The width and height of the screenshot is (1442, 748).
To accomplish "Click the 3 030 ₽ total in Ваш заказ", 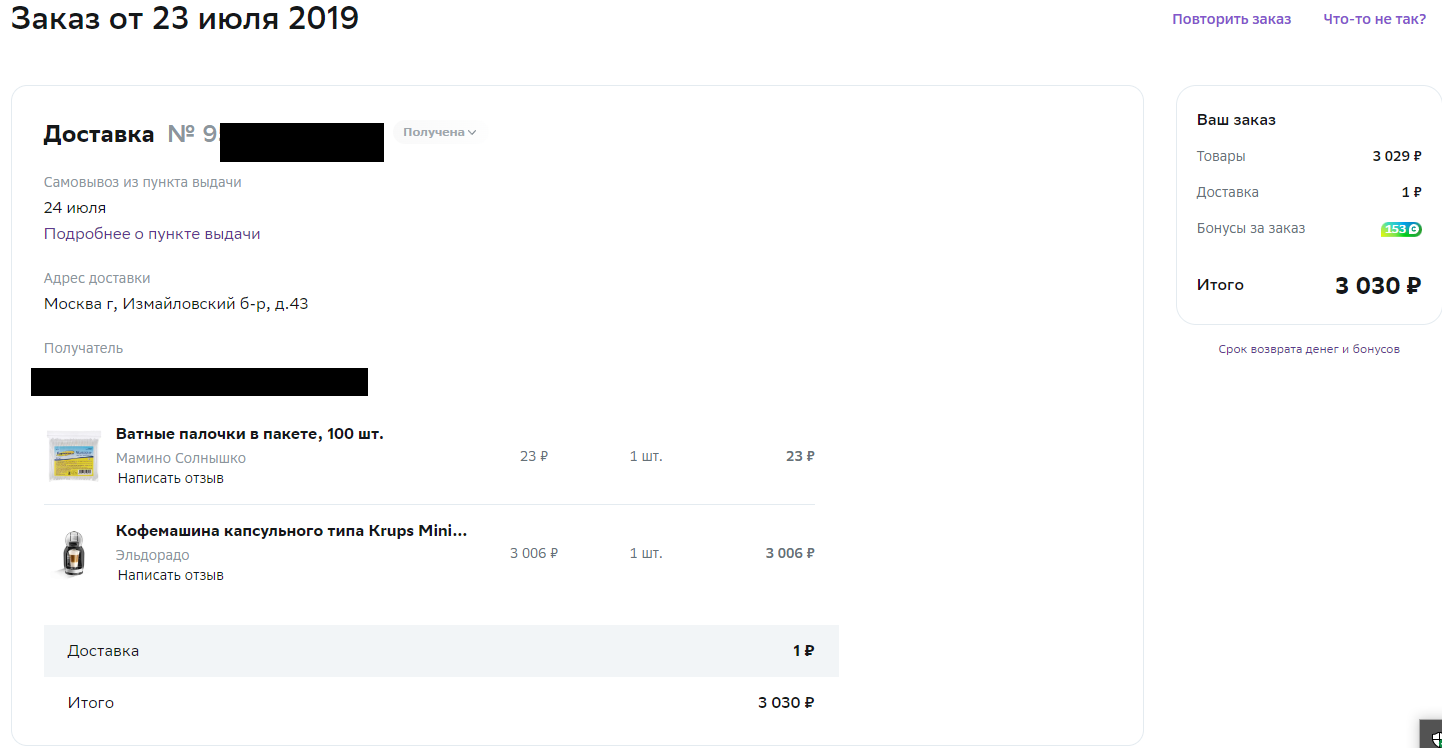I will click(x=1378, y=286).
